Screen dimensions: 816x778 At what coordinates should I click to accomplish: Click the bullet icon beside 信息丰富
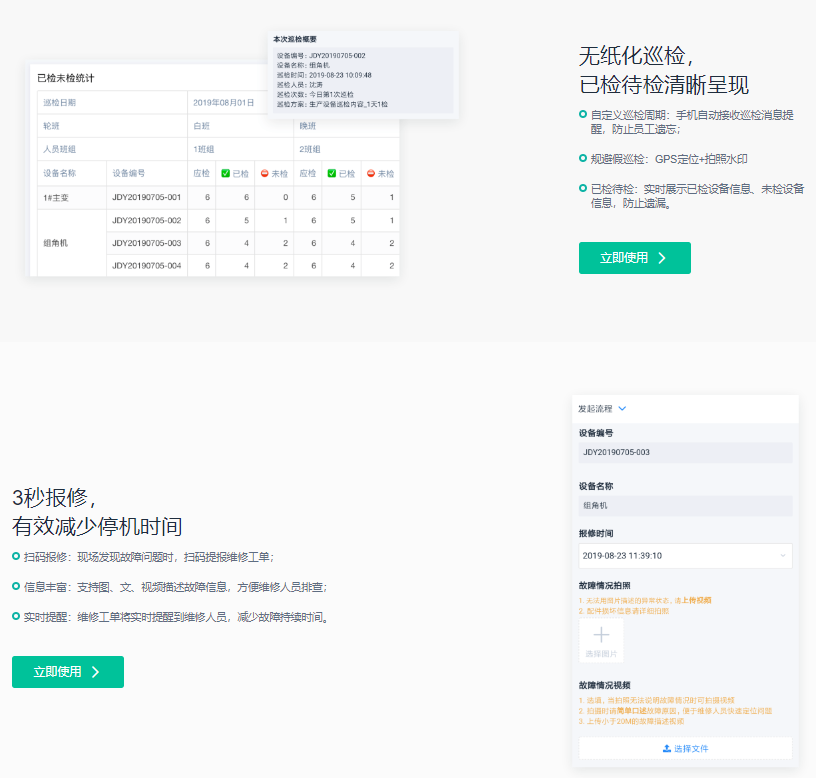(x=16, y=586)
